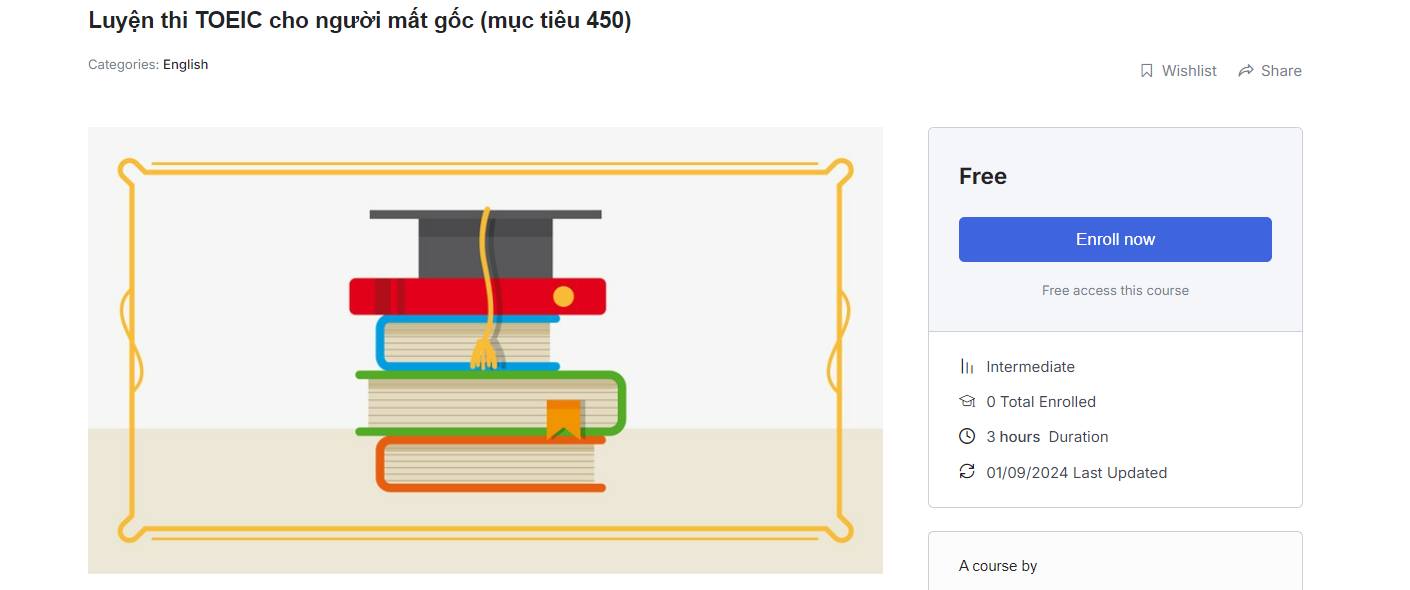Image resolution: width=1410 pixels, height=590 pixels.
Task: Click the '3 hours Duration' text
Action: pos(1047,437)
